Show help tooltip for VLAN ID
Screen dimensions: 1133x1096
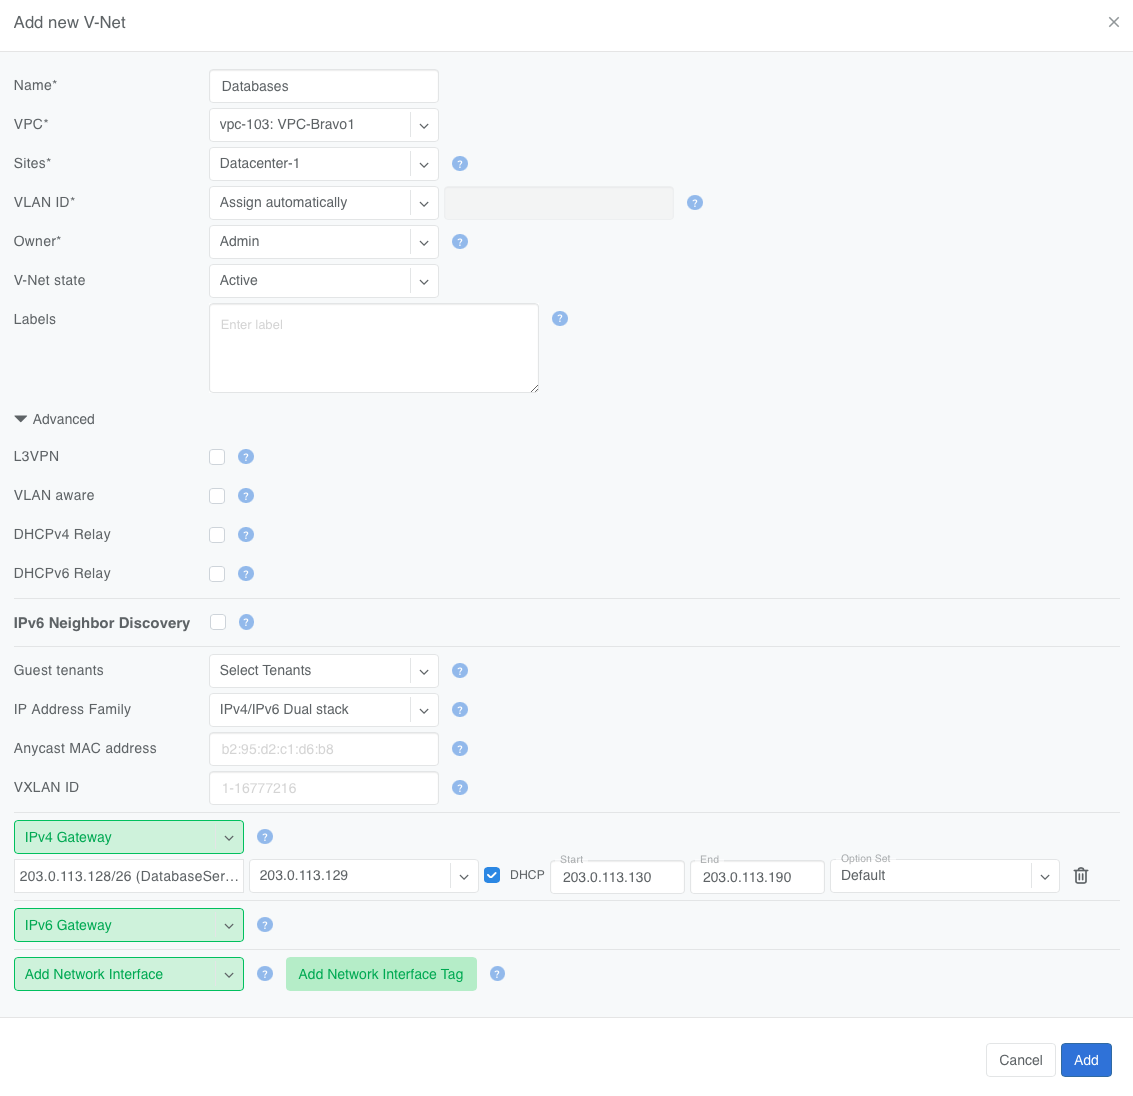coord(694,202)
